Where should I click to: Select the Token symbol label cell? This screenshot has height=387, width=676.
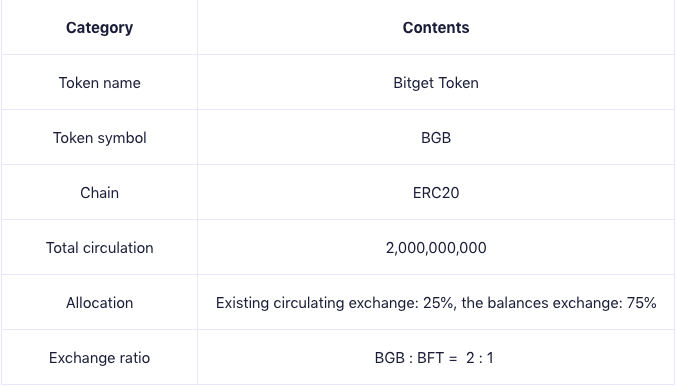99,137
